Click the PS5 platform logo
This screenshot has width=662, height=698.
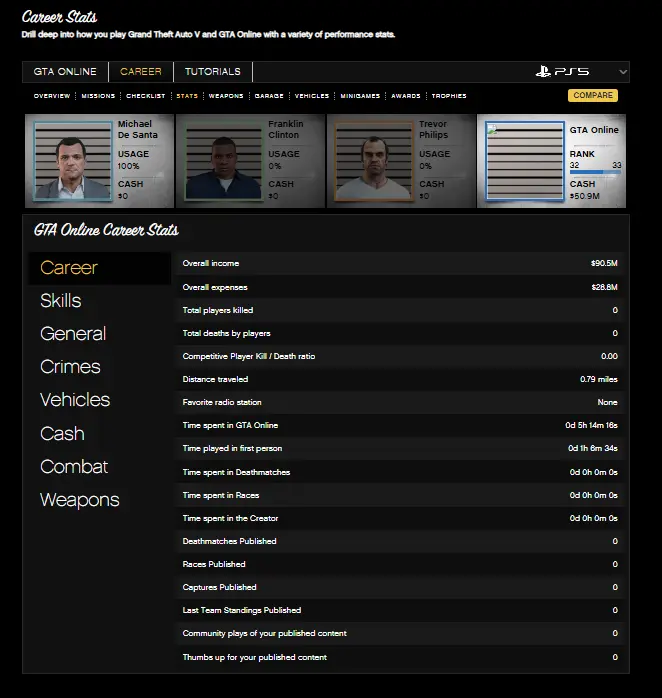(561, 72)
